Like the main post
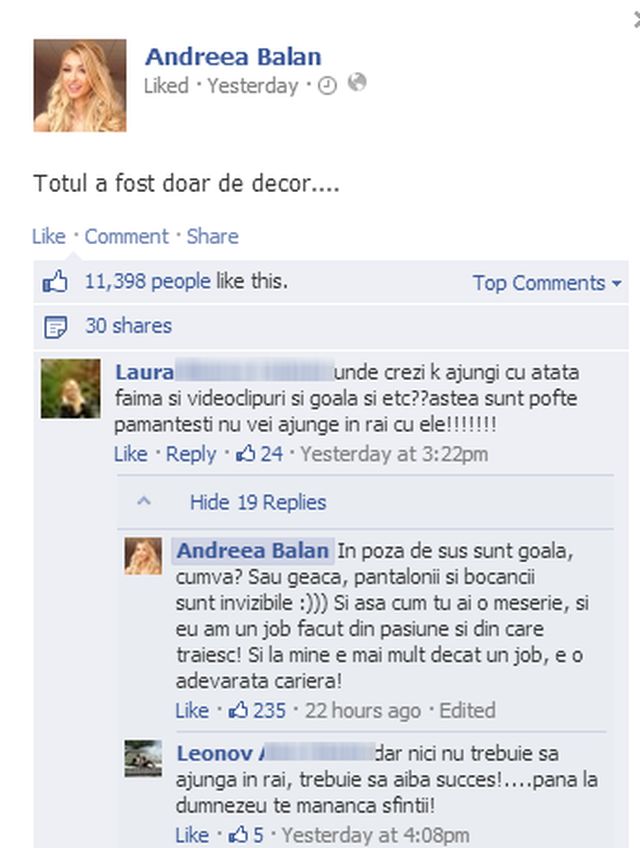Screen dimensions: 640x848 [x=49, y=236]
